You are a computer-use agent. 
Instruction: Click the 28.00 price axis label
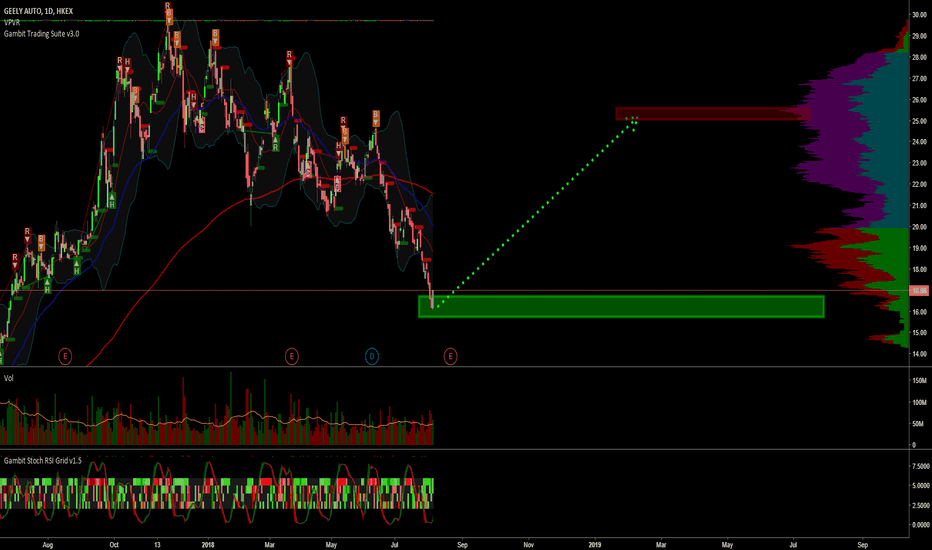[x=919, y=58]
